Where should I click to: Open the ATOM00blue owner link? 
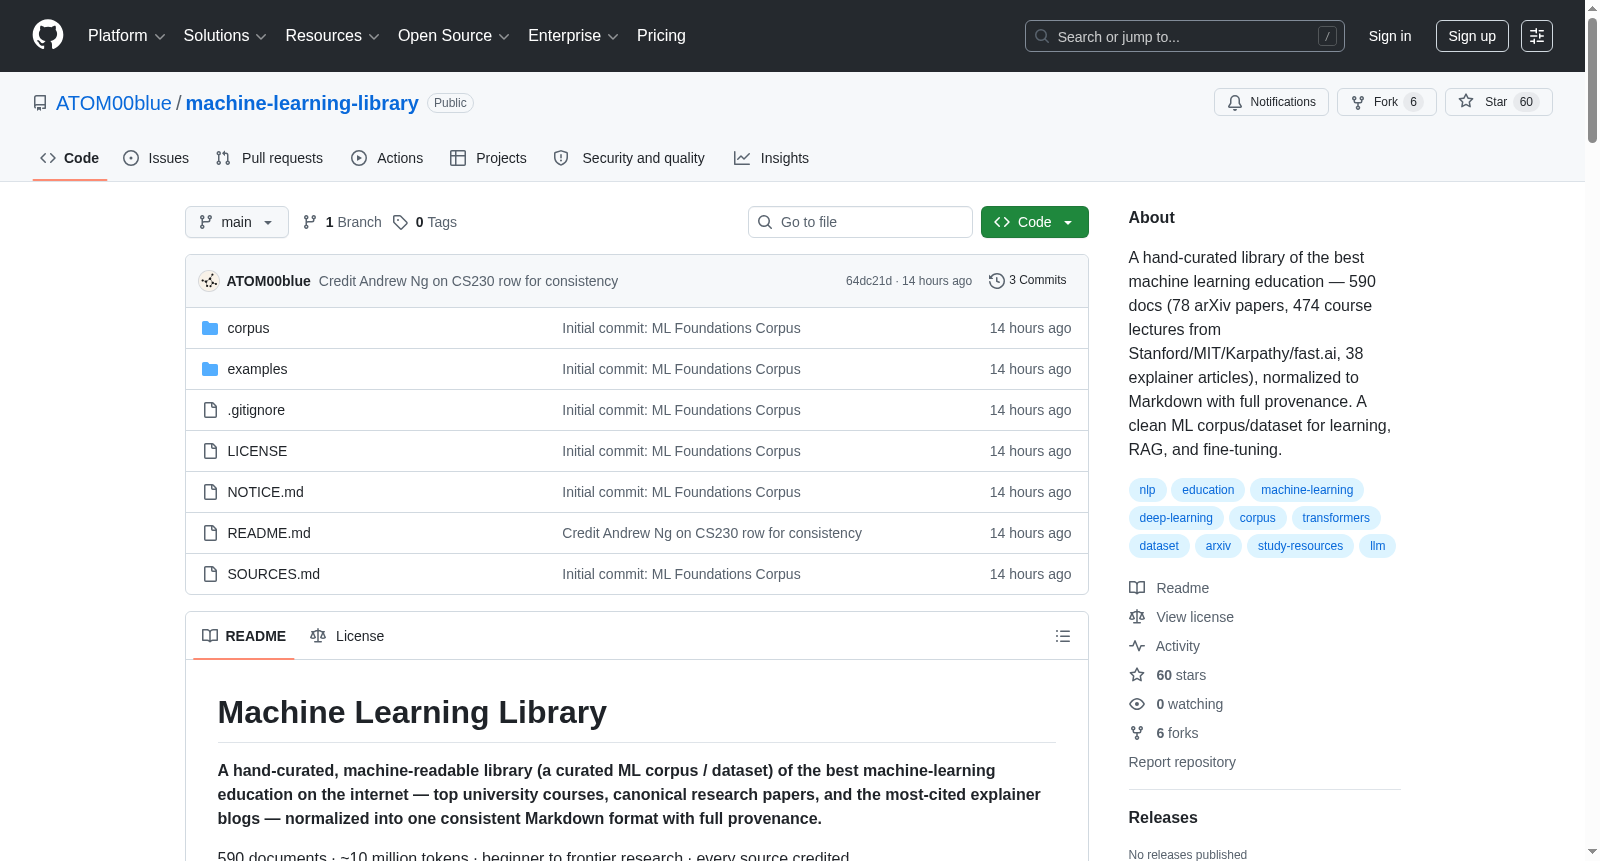point(114,103)
